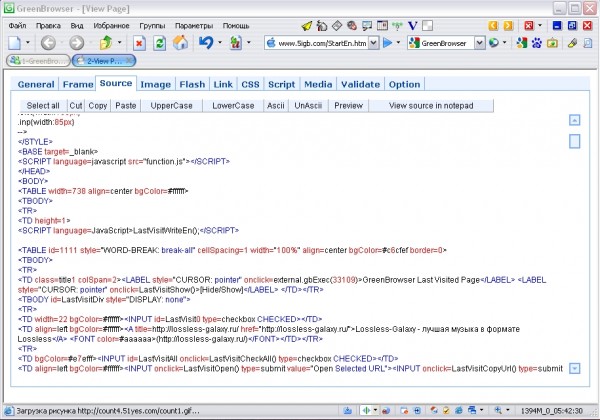Click the Up folder icon
Screen dimensions: 600x420
click(x=106, y=43)
